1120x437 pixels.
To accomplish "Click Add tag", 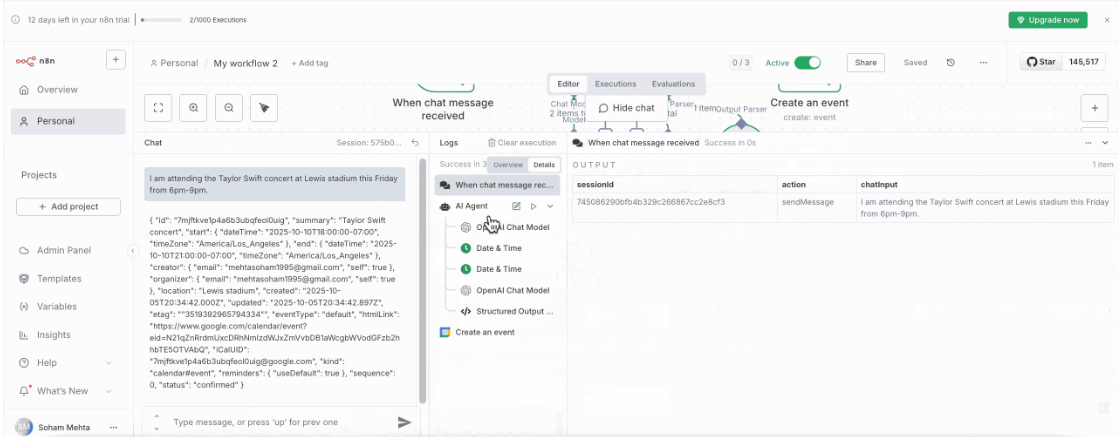I will point(310,63).
